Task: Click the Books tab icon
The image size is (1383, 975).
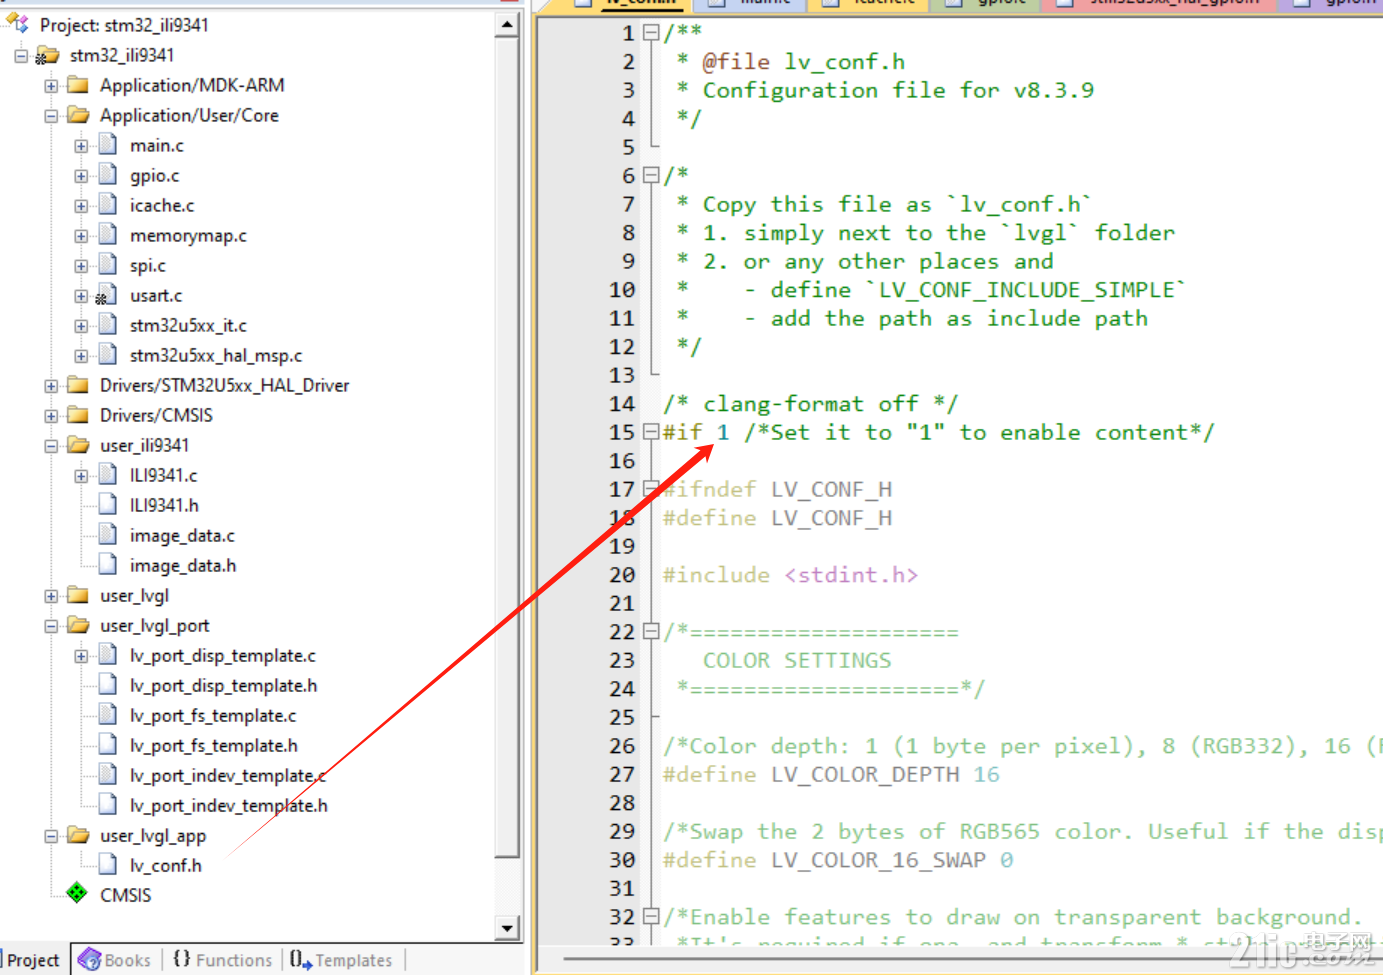Action: 89,960
